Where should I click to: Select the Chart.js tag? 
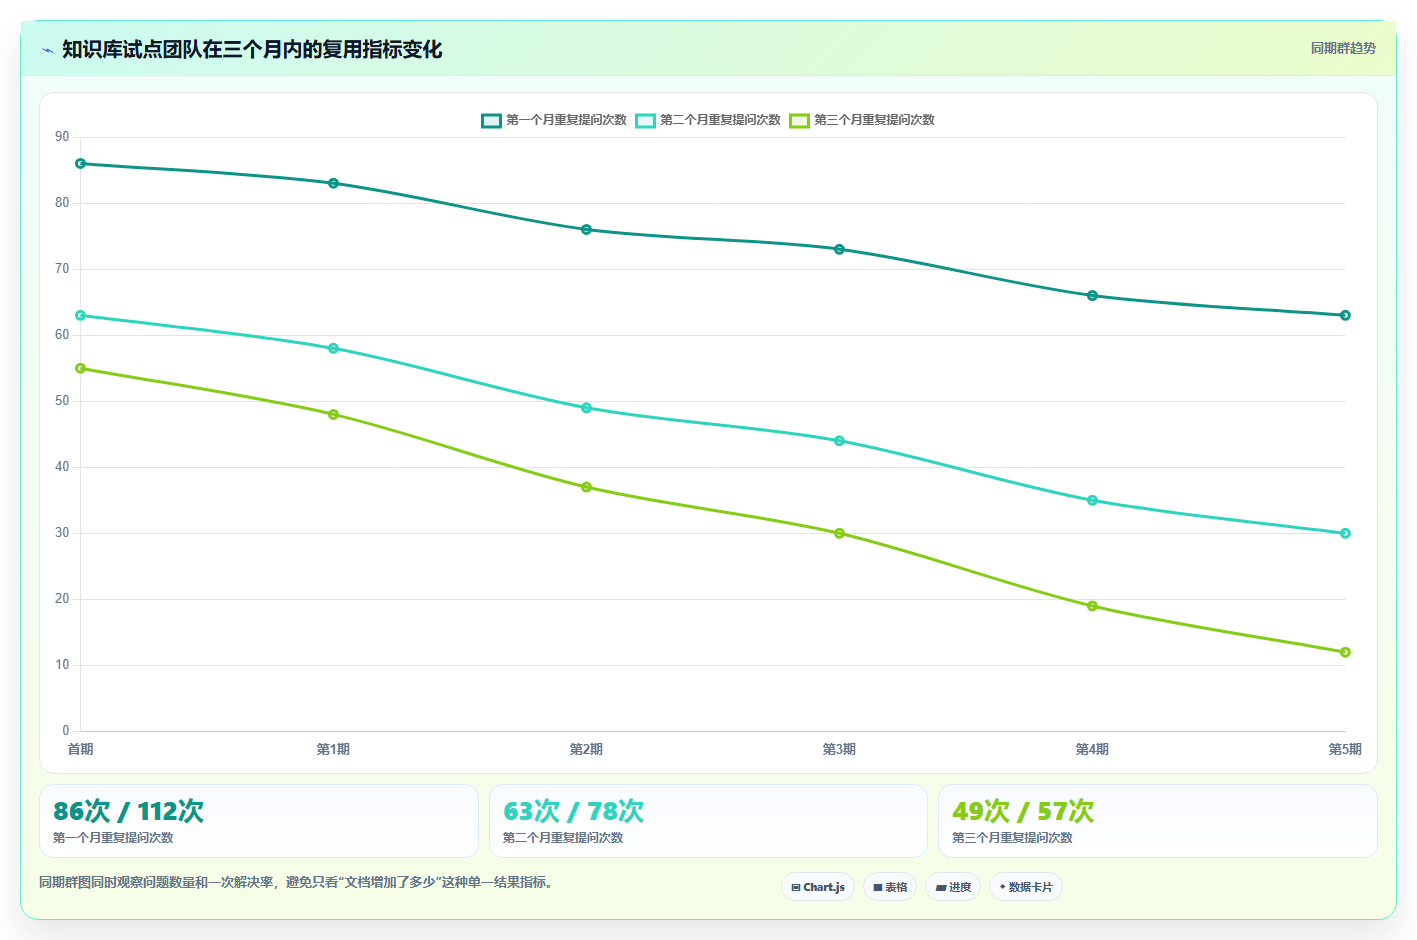(x=818, y=887)
